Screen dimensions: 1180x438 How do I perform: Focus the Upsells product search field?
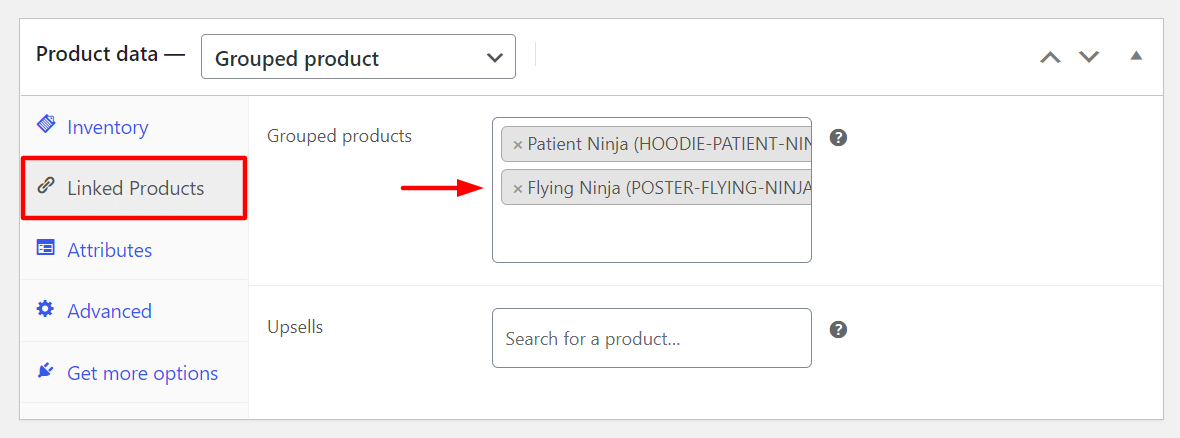pyautogui.click(x=651, y=338)
